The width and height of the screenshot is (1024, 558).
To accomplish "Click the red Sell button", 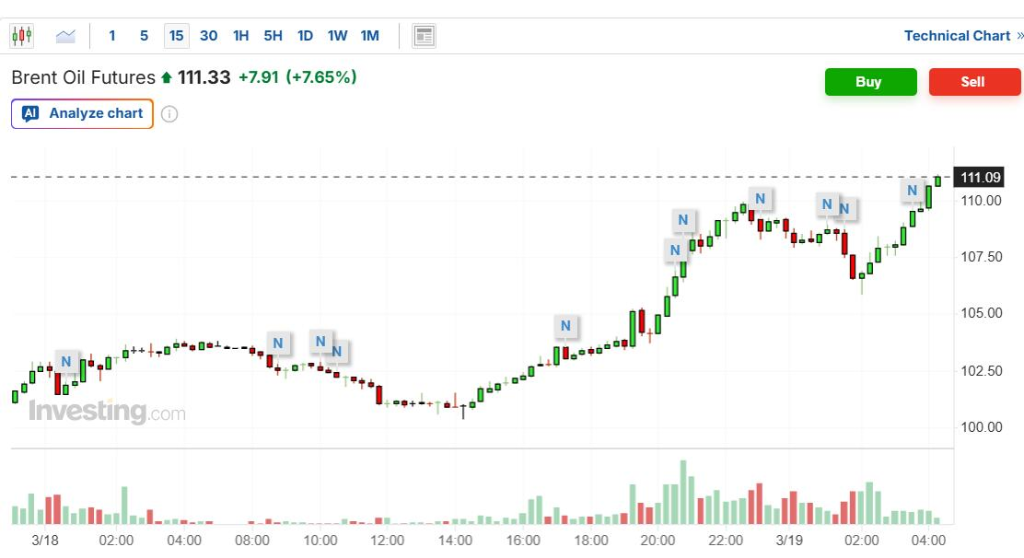I will point(974,82).
